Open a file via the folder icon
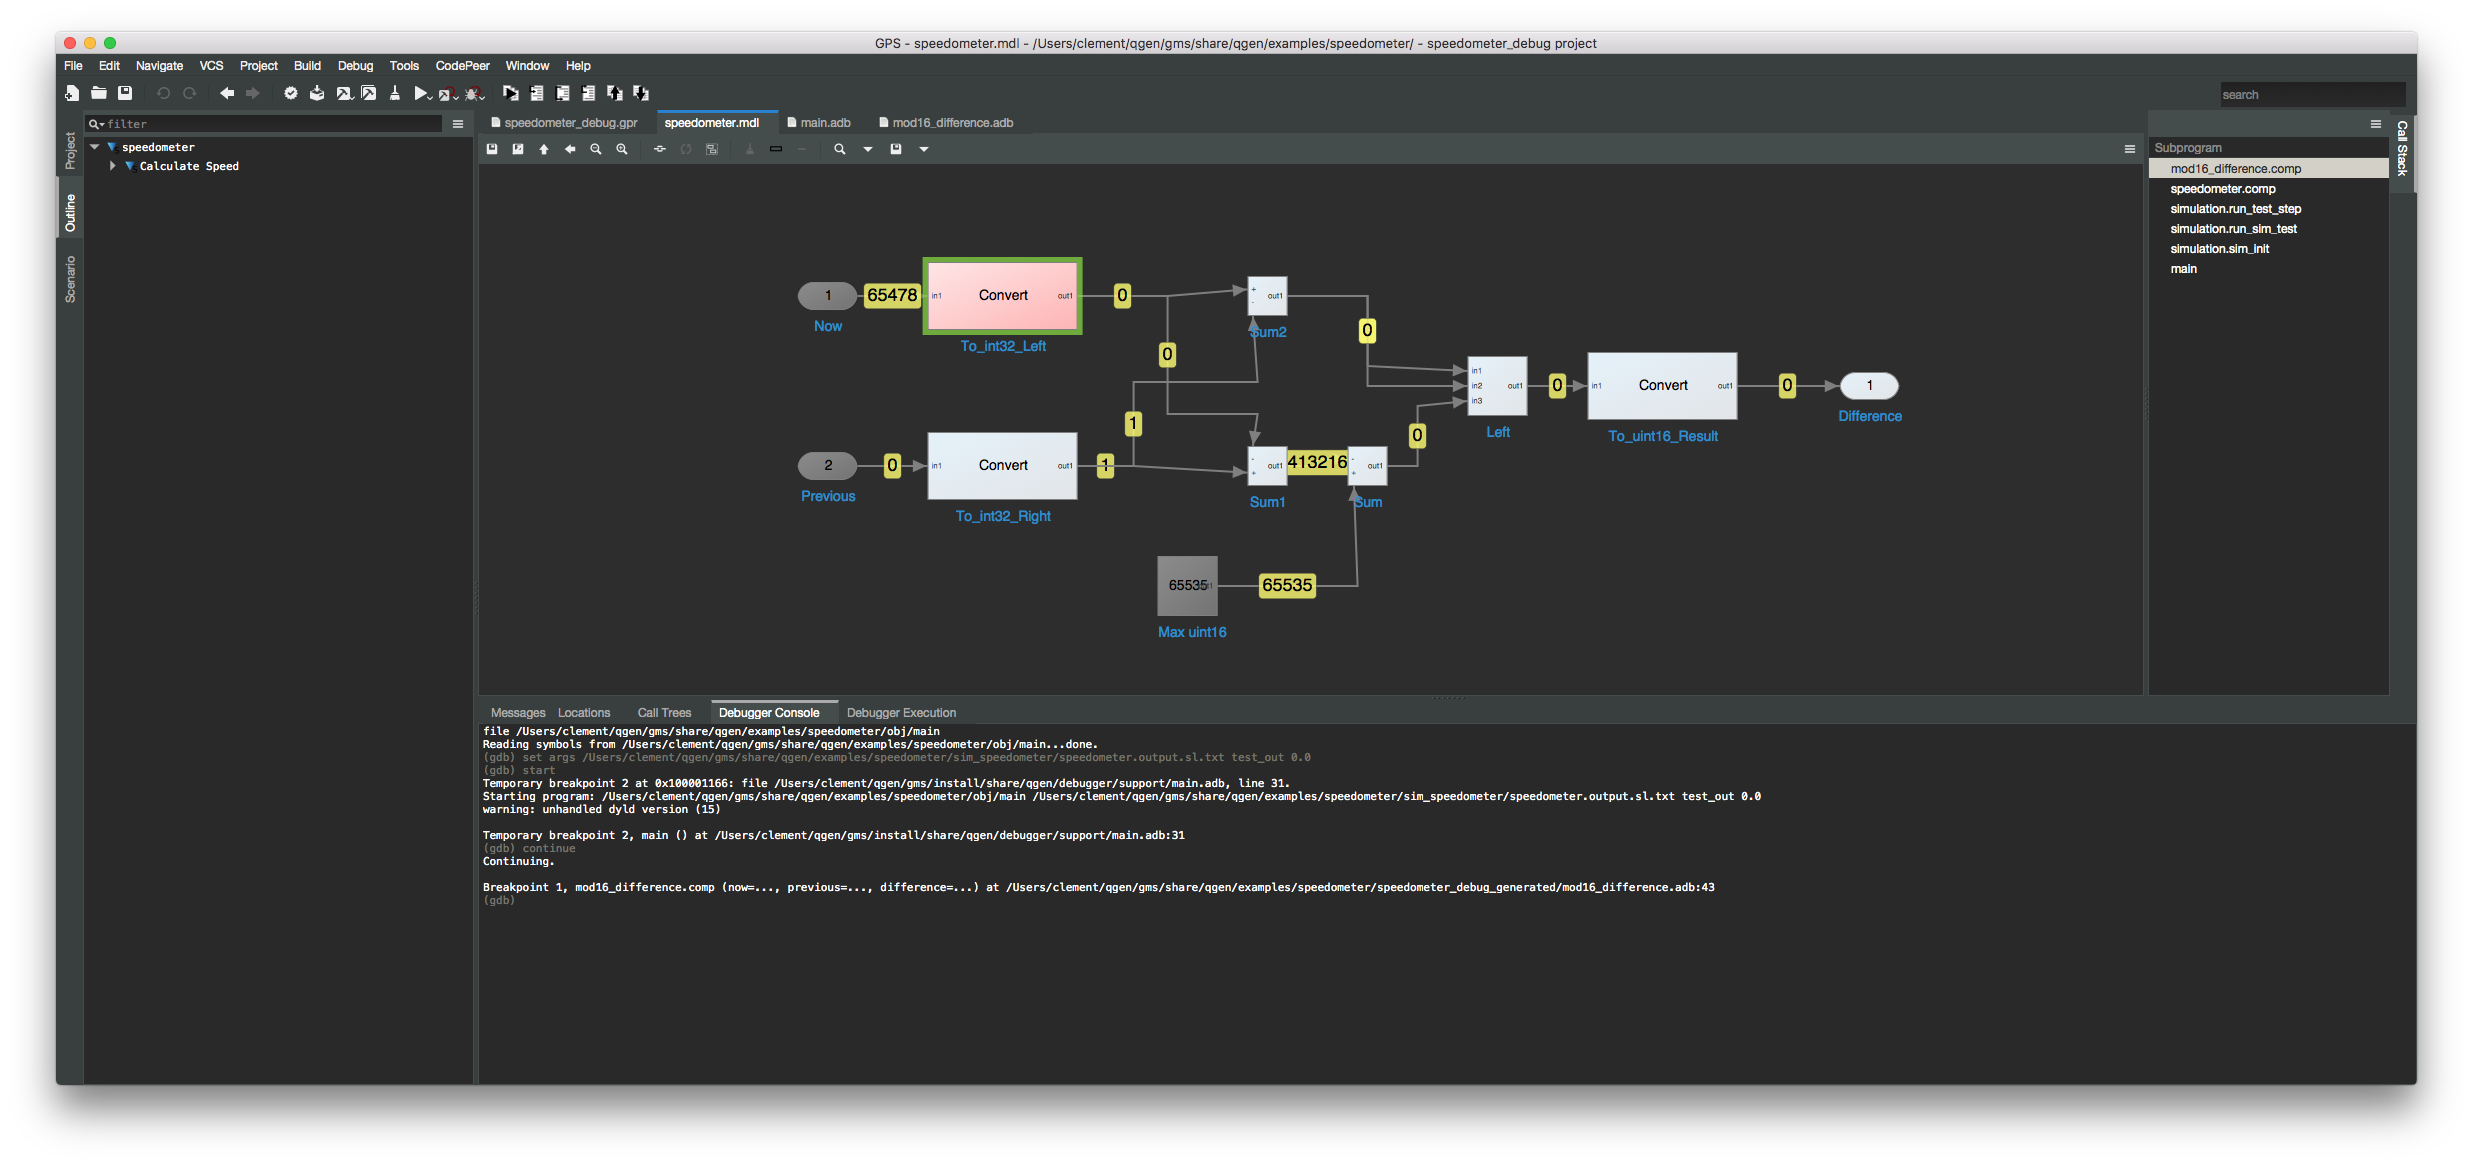The height and width of the screenshot is (1165, 2473). click(98, 93)
